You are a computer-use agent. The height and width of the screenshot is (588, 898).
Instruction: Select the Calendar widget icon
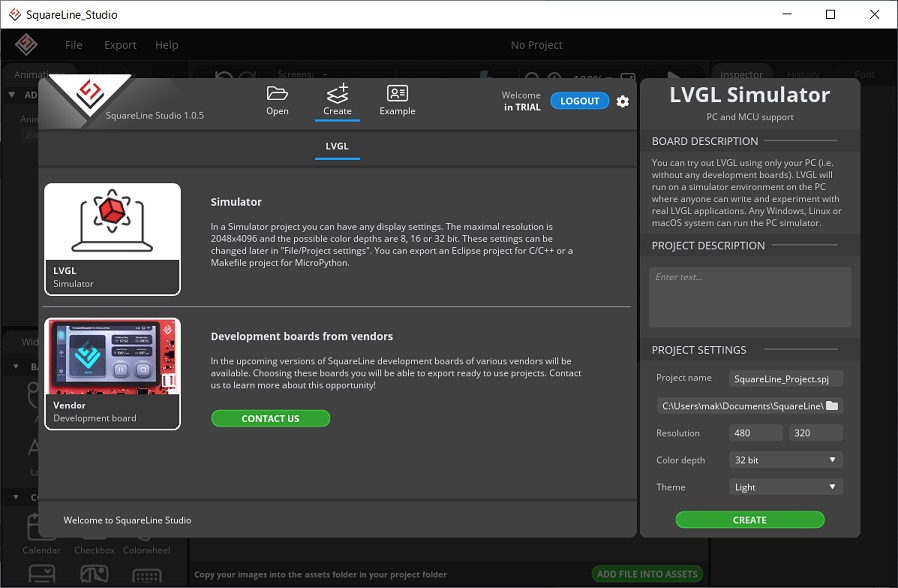41,527
